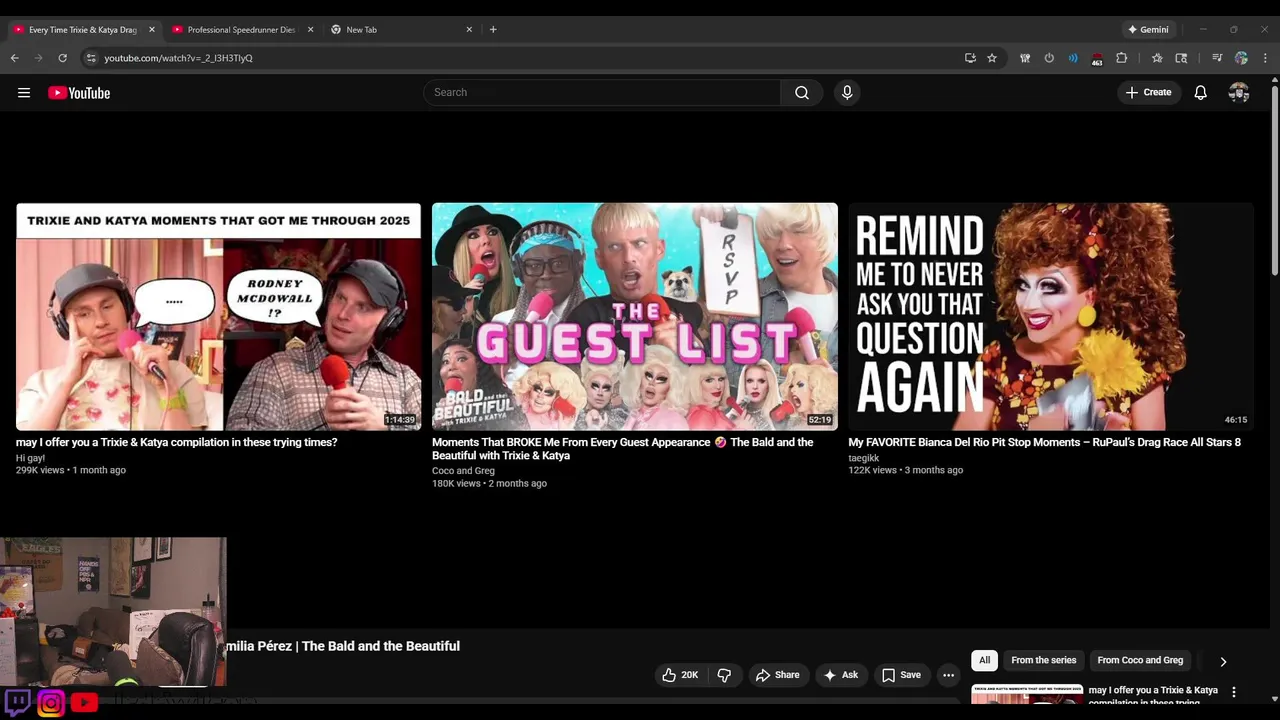
Task: Dislike the video with thumbs down
Action: click(724, 675)
